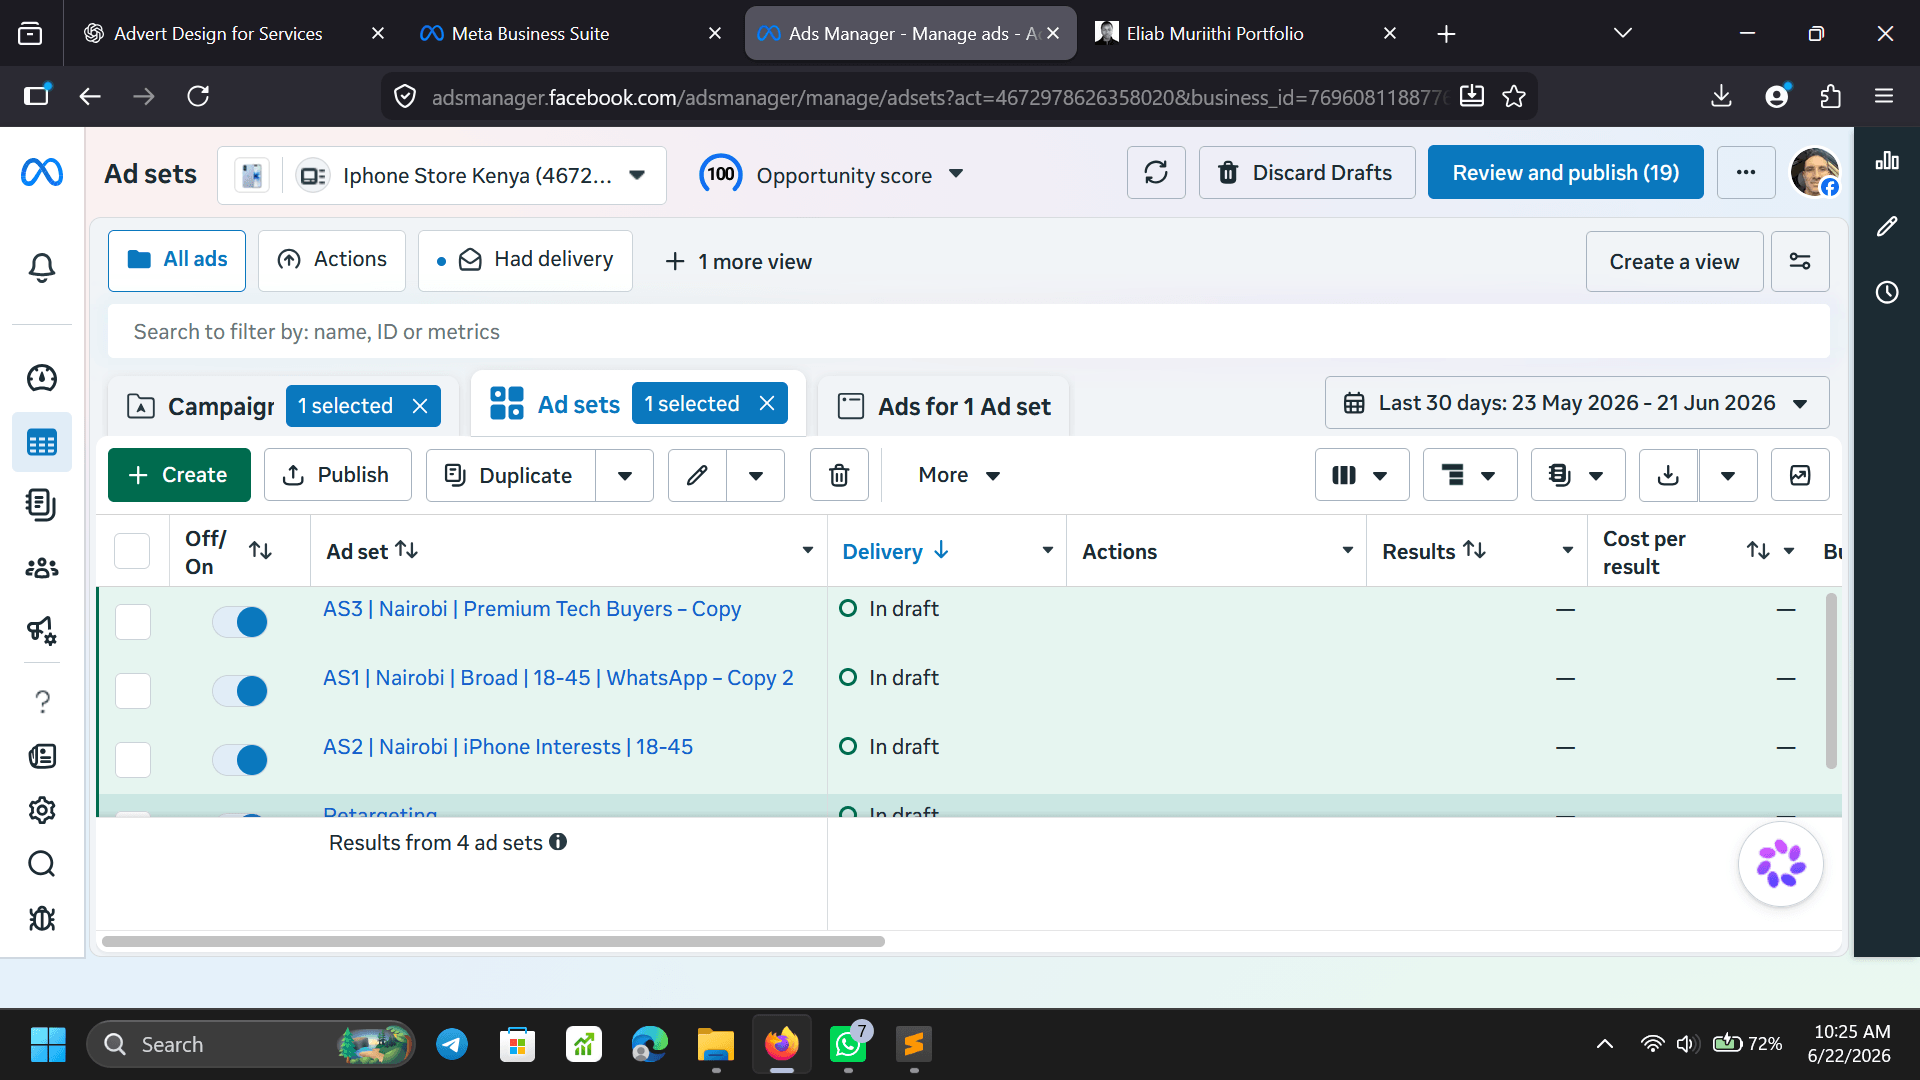Image resolution: width=1920 pixels, height=1080 pixels.
Task: Open the Breakdown dropdown
Action: click(x=1470, y=475)
